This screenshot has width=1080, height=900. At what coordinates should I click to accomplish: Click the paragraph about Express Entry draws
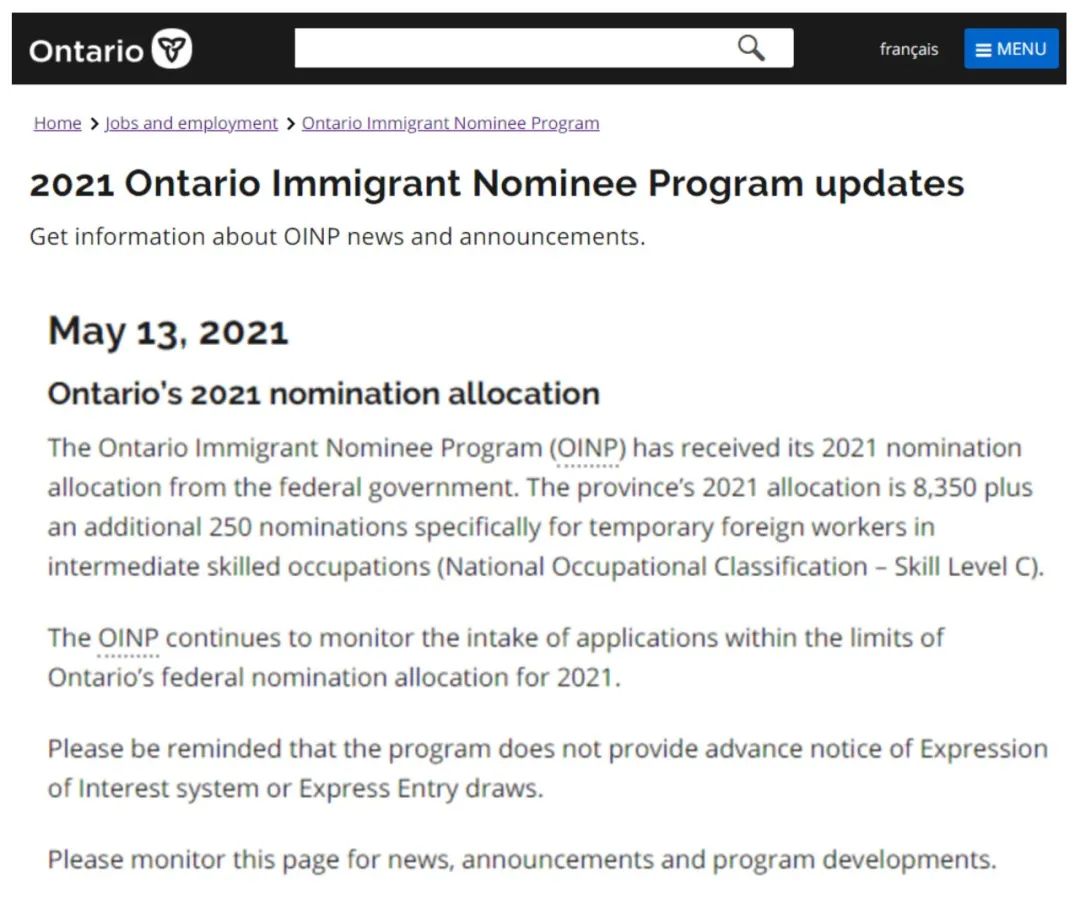click(x=548, y=768)
